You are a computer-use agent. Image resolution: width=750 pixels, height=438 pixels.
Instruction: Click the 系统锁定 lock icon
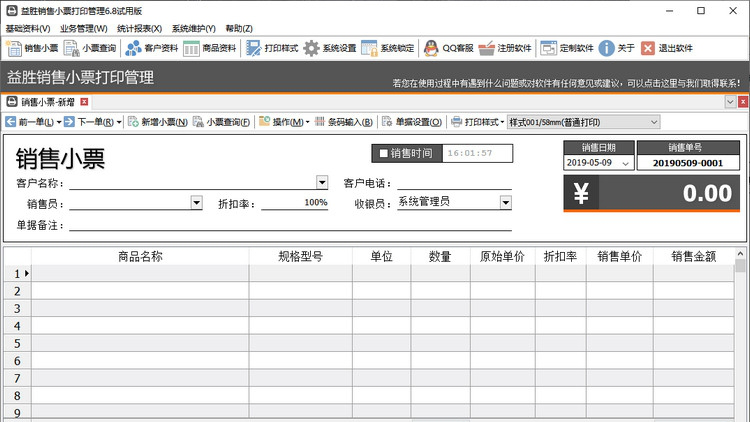tap(388, 48)
